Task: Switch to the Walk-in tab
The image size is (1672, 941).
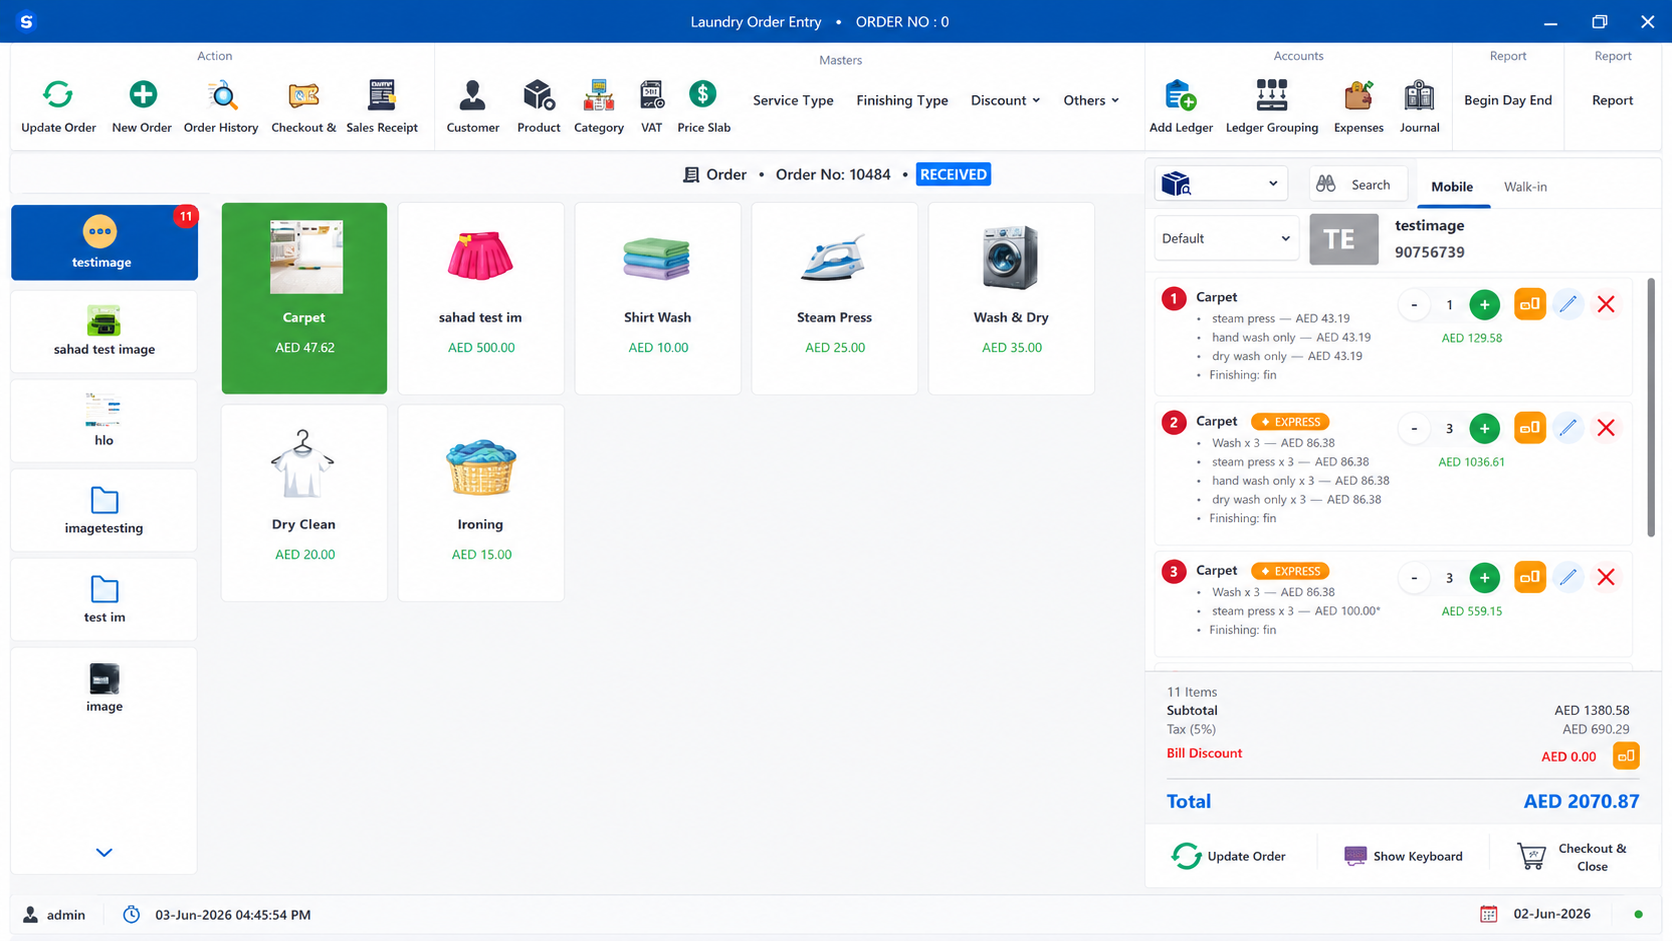Action: pyautogui.click(x=1525, y=187)
